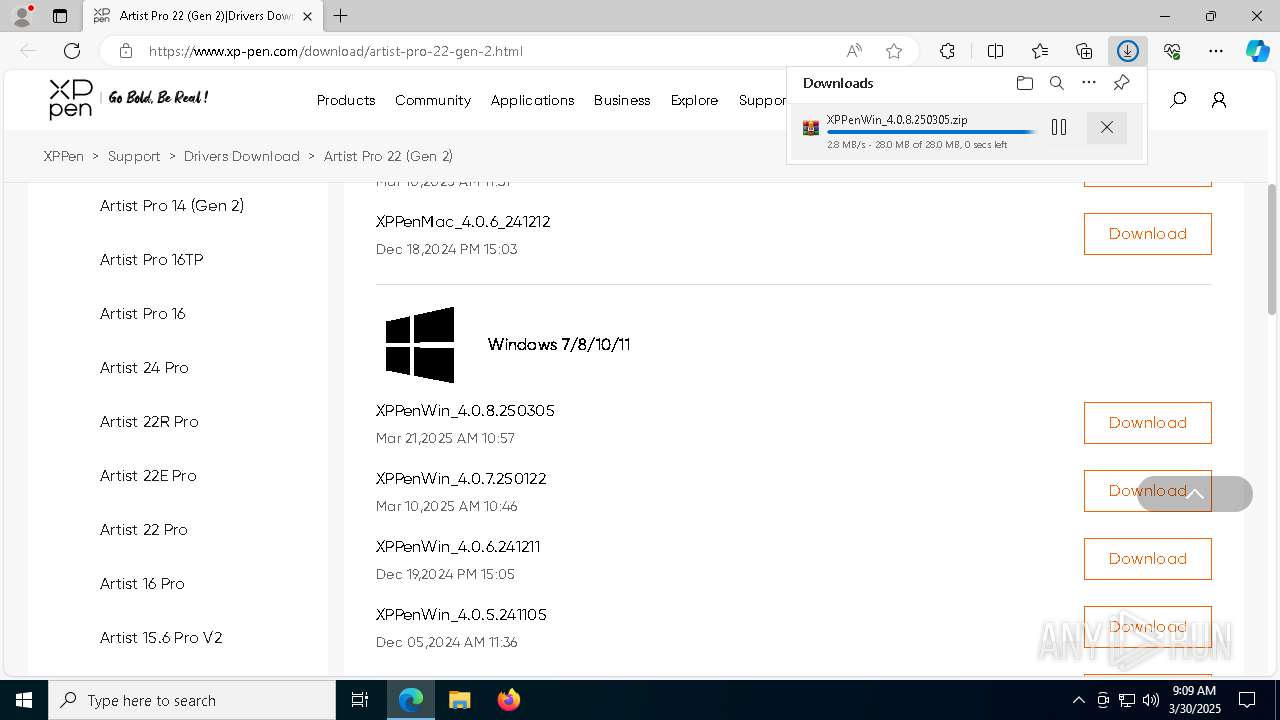Select Artist Pro 16TP in sidebar
This screenshot has width=1280, height=720.
point(151,260)
